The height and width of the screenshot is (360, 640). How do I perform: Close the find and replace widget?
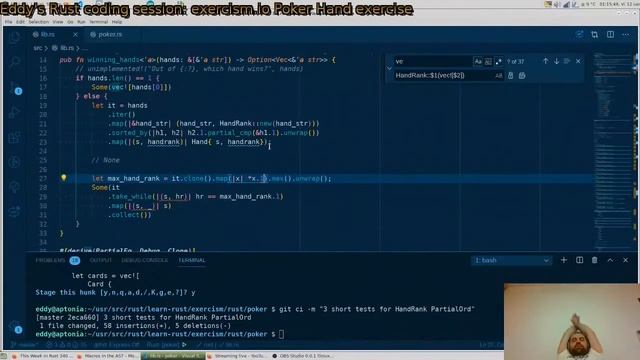(x=578, y=61)
